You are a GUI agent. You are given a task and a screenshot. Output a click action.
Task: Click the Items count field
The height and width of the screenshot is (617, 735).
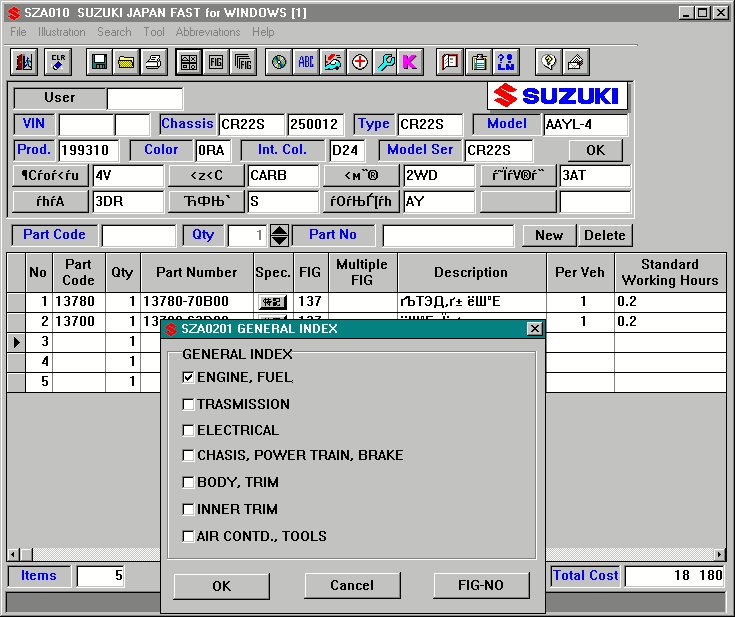pos(100,576)
